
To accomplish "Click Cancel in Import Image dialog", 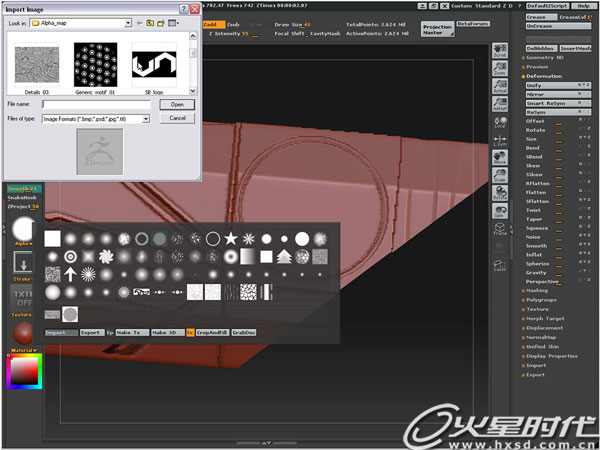I will (177, 118).
